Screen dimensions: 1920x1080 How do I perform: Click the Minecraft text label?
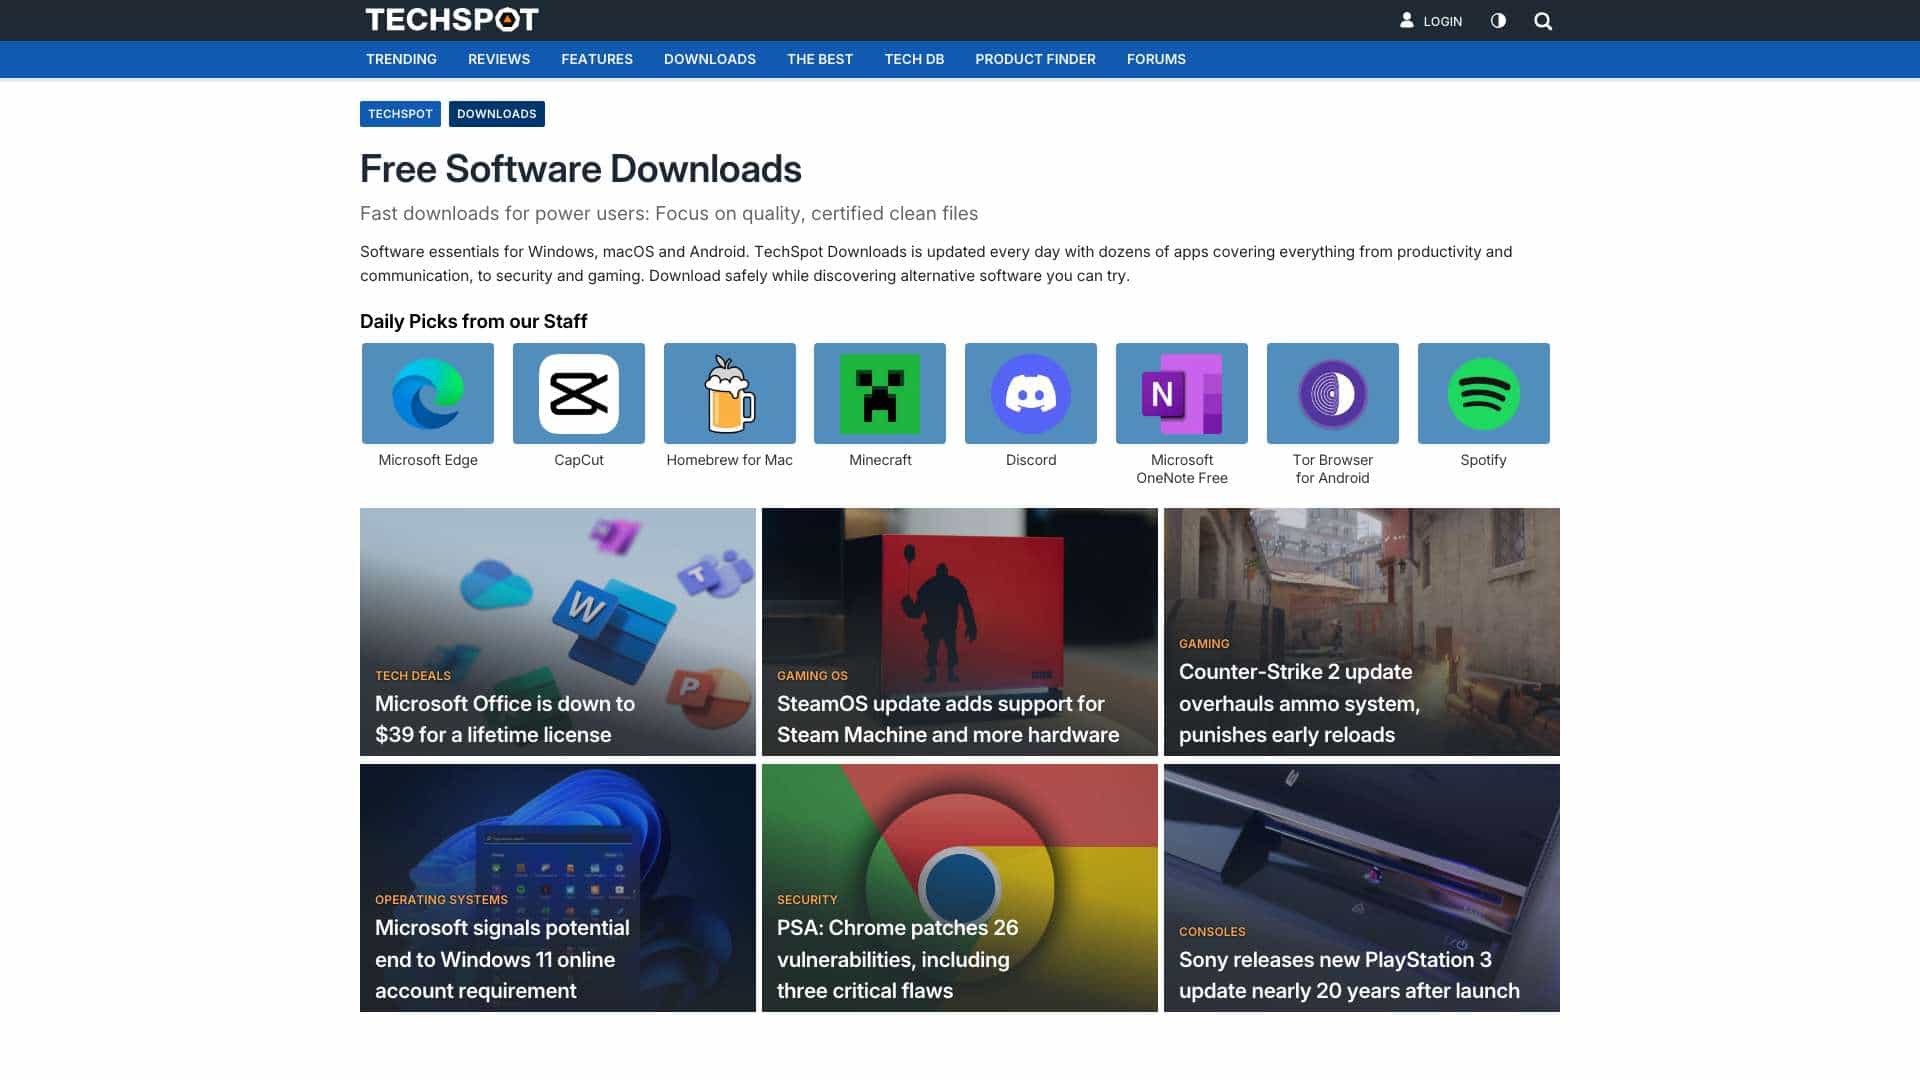(880, 460)
